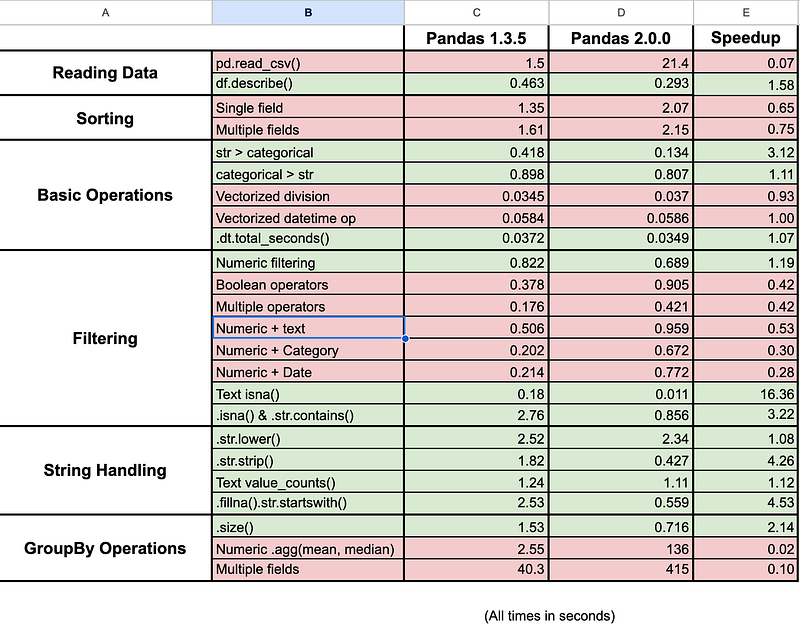The image size is (800, 627).
Task: Click column C header
Action: point(476,12)
